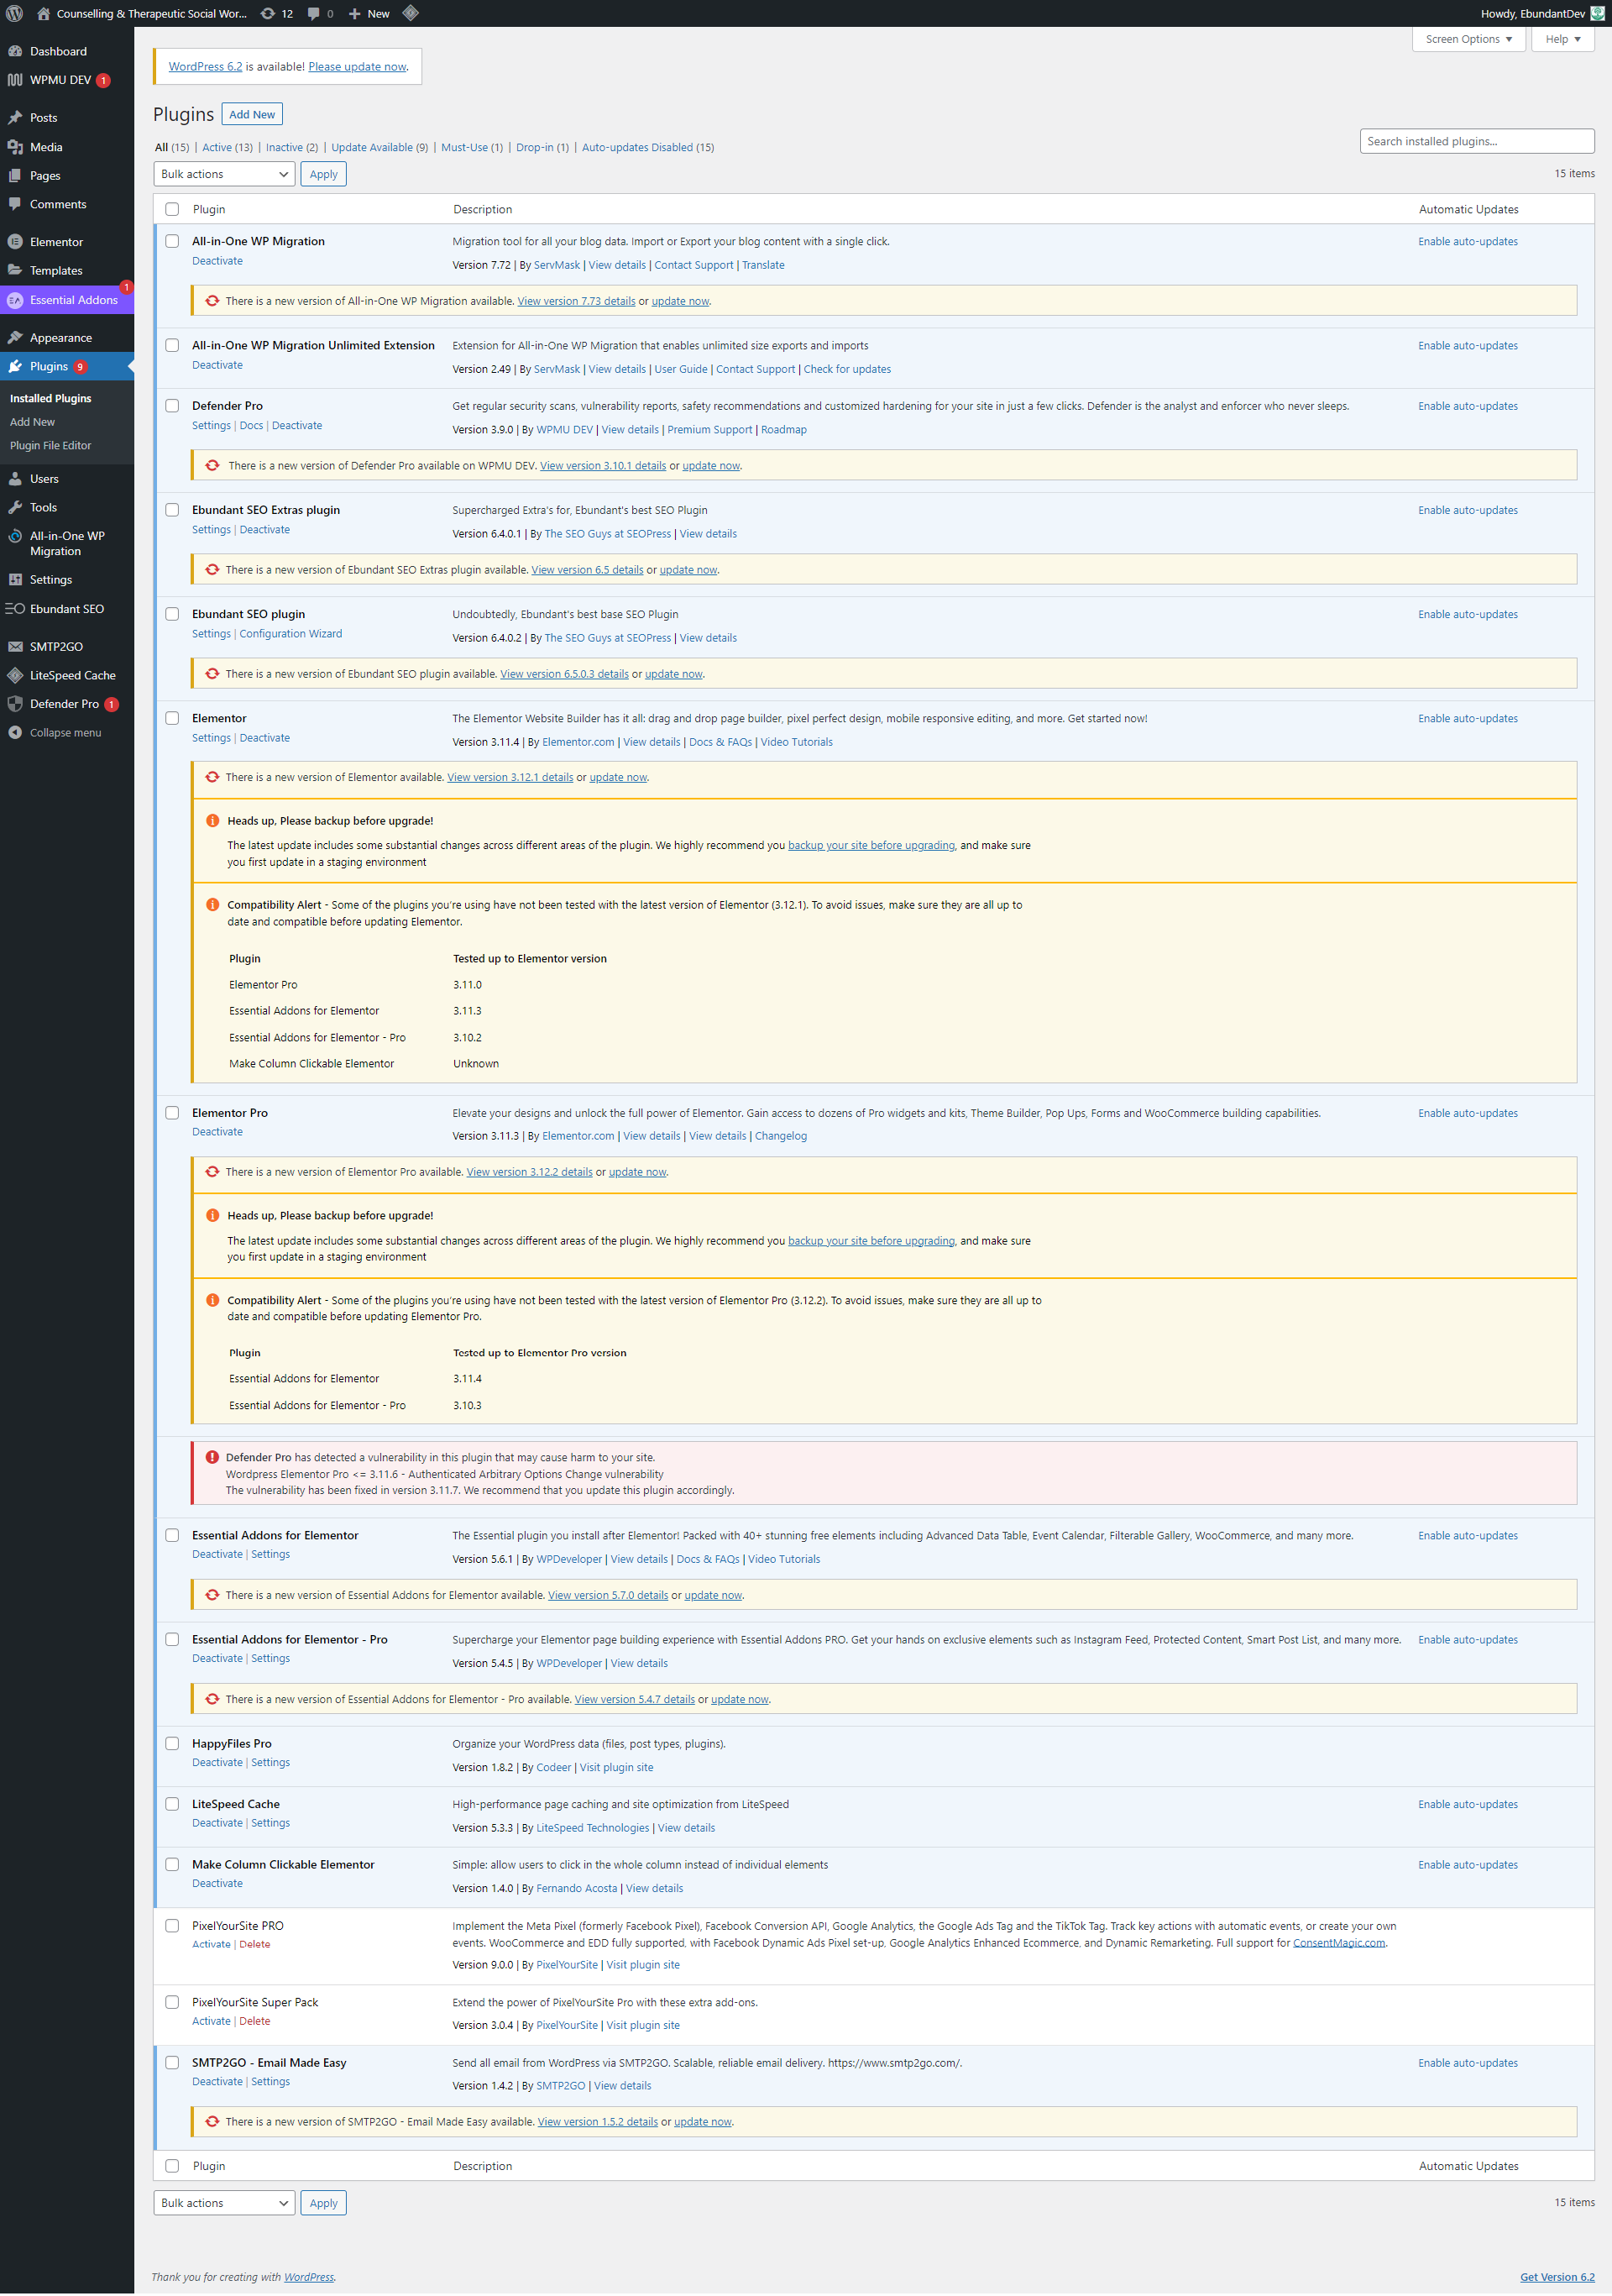The height and width of the screenshot is (2296, 1612).
Task: Click the WordPress logo in admin bar
Action: tap(15, 13)
